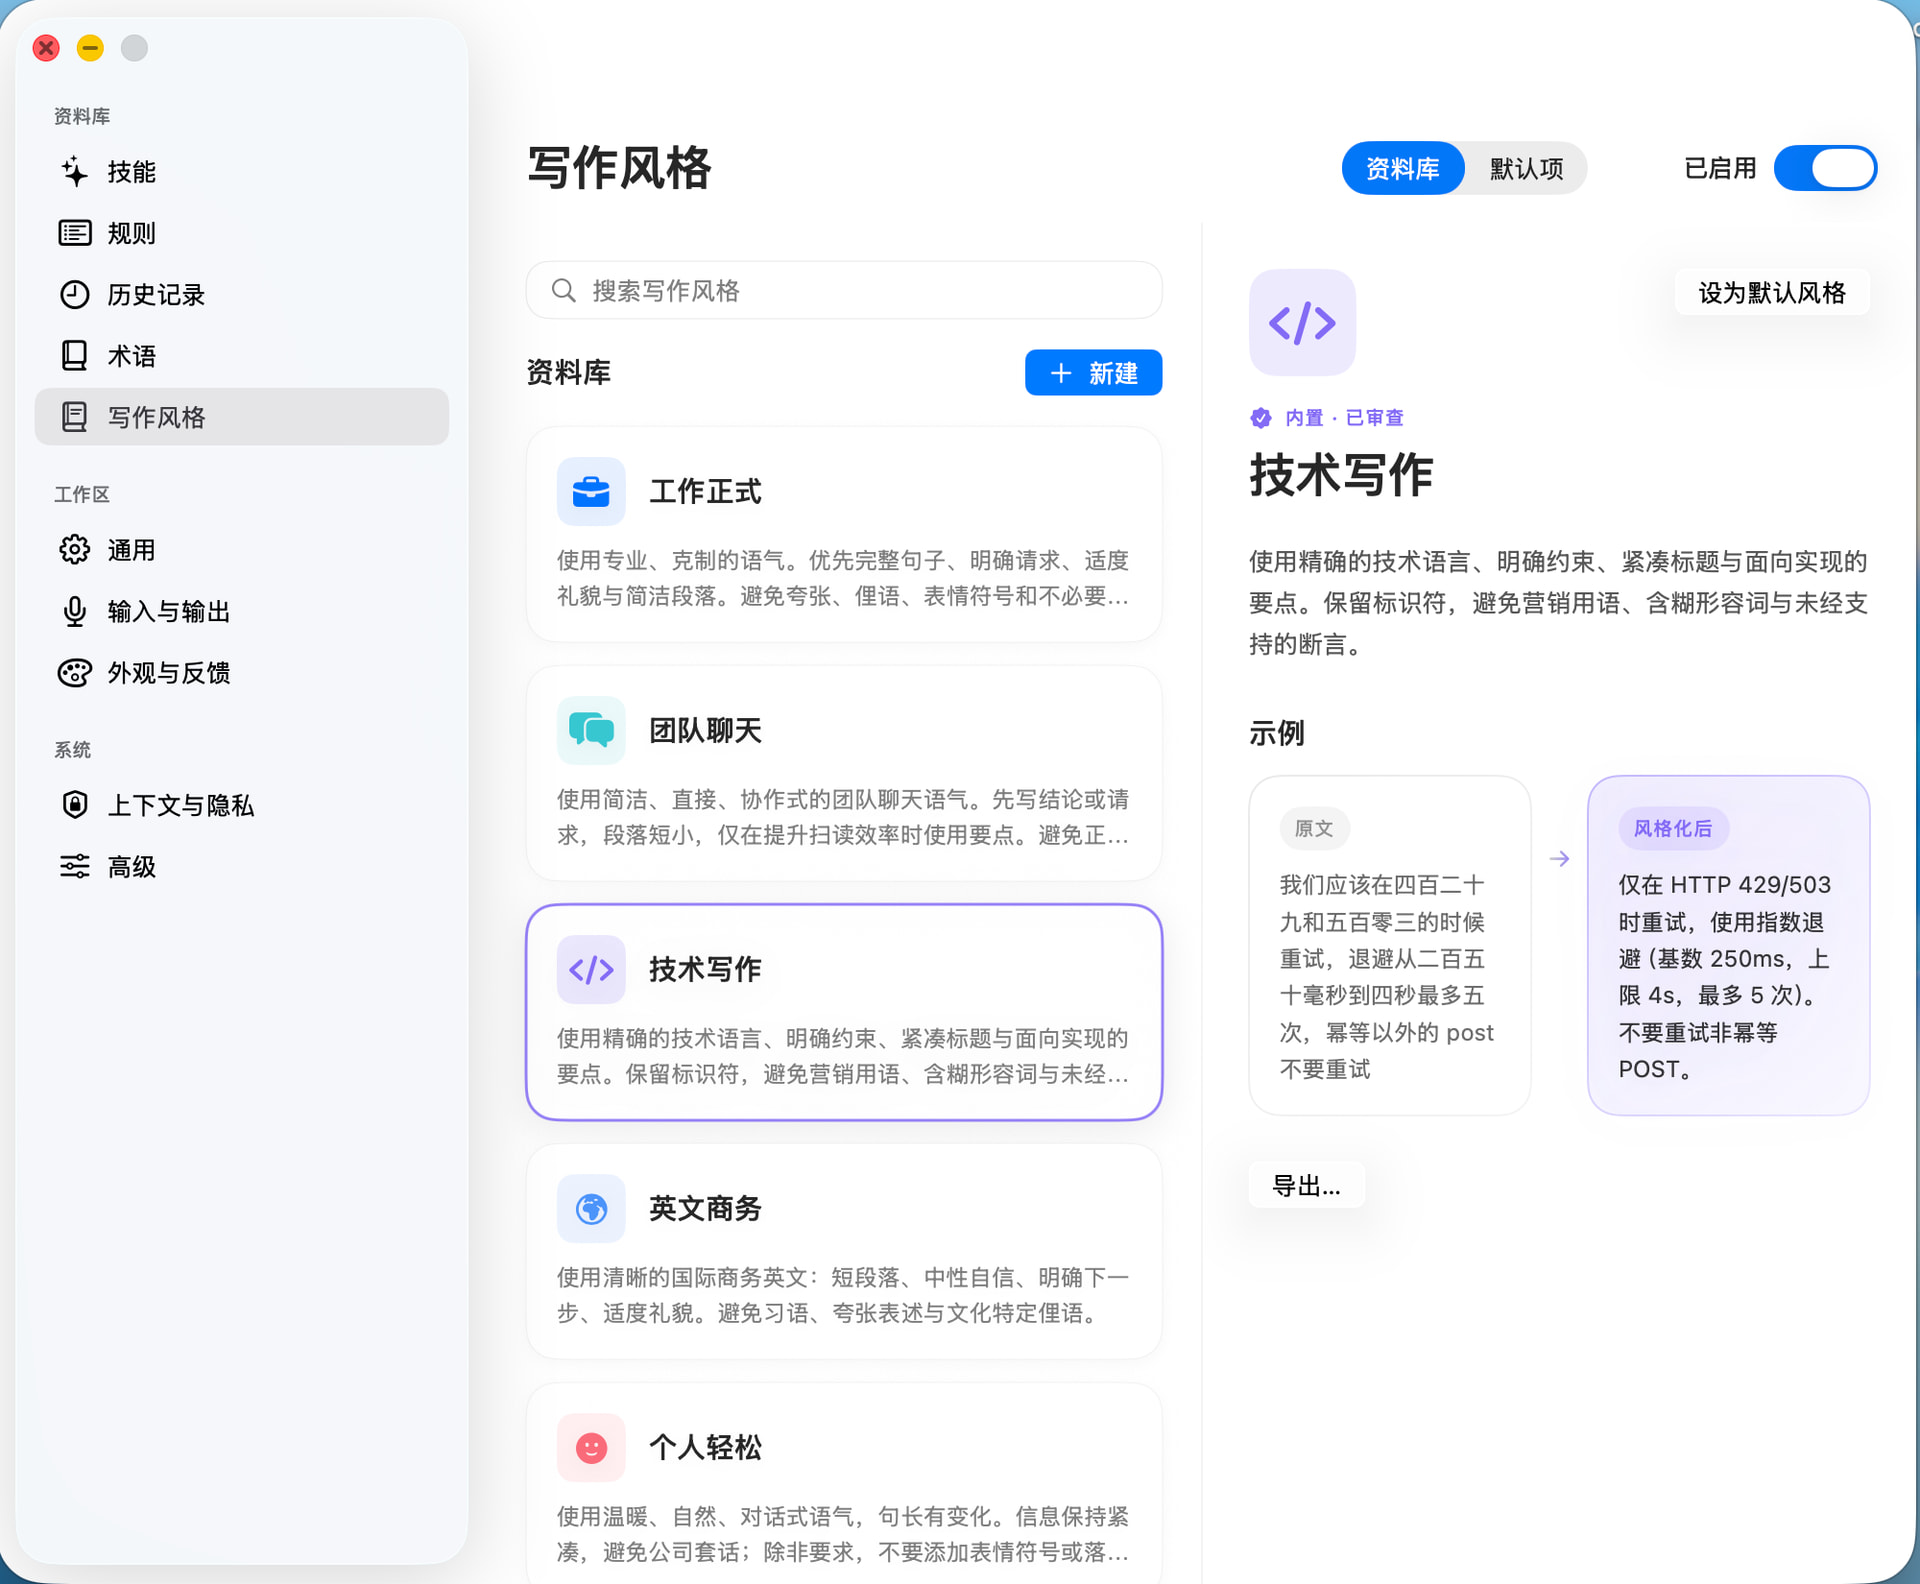Click the 通用 gear icon

pyautogui.click(x=74, y=549)
